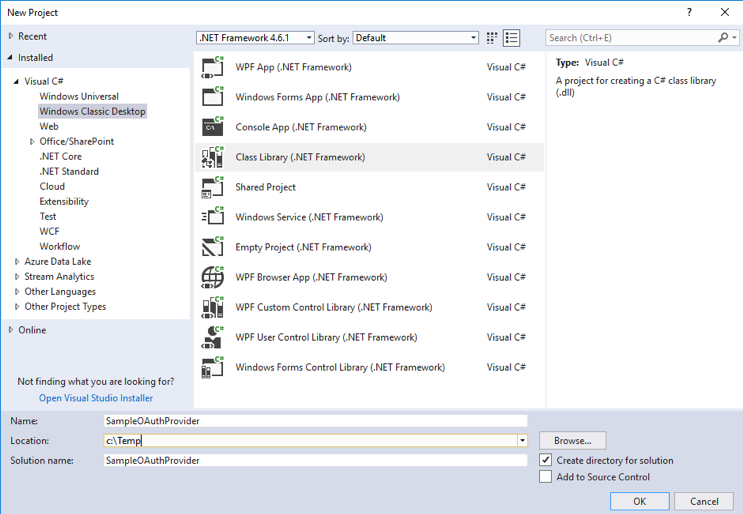This screenshot has height=514, width=743.
Task: Click the Empty Project template icon
Action: pos(212,247)
